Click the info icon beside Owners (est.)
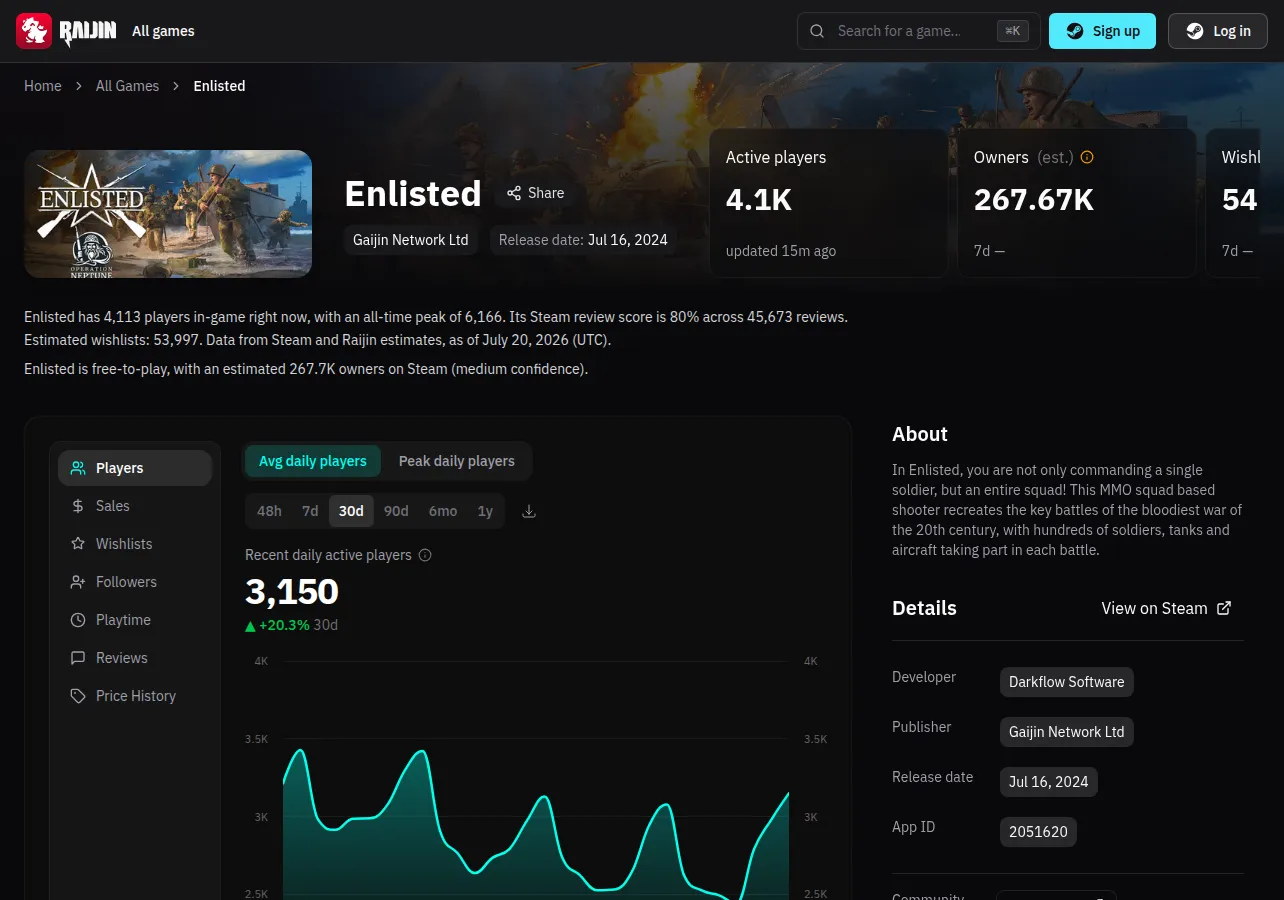Viewport: 1284px width, 900px height. click(x=1087, y=157)
